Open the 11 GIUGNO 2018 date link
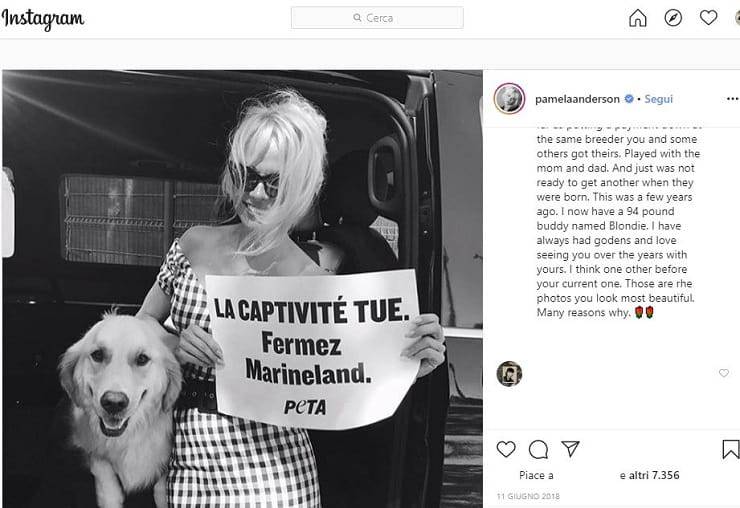Screen dimensions: 740x508 528,496
